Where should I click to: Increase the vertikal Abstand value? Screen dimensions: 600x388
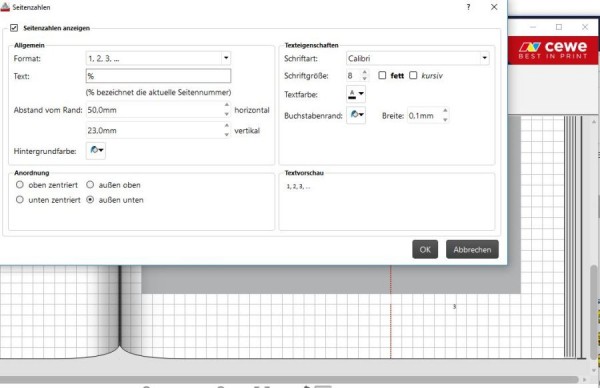pos(227,126)
